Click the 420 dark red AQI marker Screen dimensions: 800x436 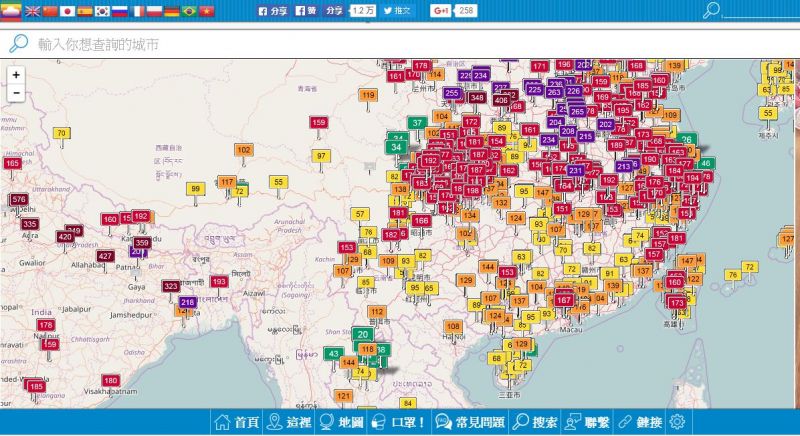(x=65, y=237)
